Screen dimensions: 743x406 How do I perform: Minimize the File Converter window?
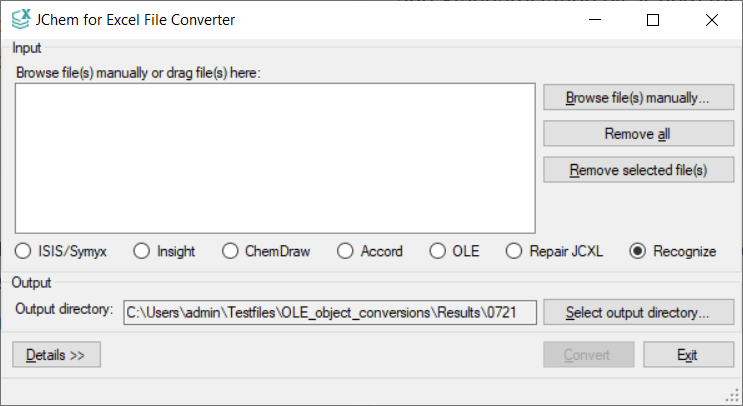click(x=594, y=20)
